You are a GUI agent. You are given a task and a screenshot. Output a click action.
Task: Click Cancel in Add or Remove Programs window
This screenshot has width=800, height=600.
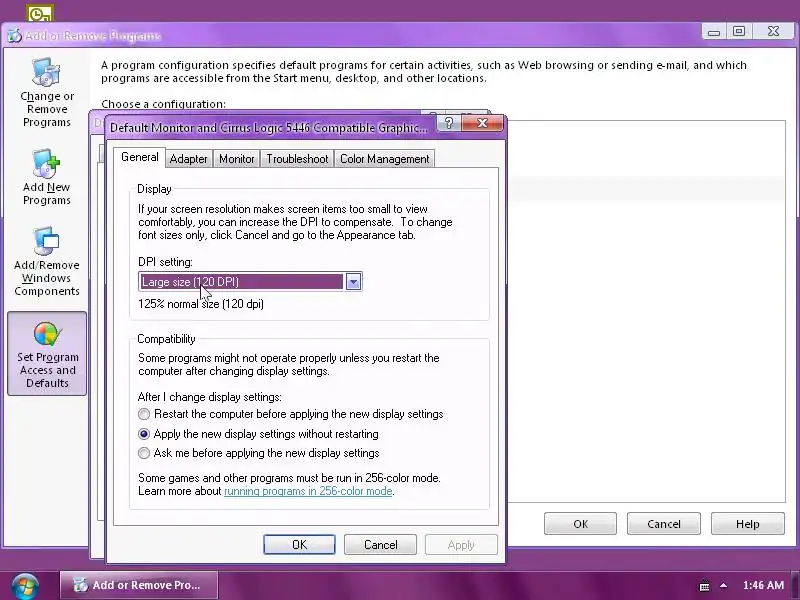pos(664,523)
